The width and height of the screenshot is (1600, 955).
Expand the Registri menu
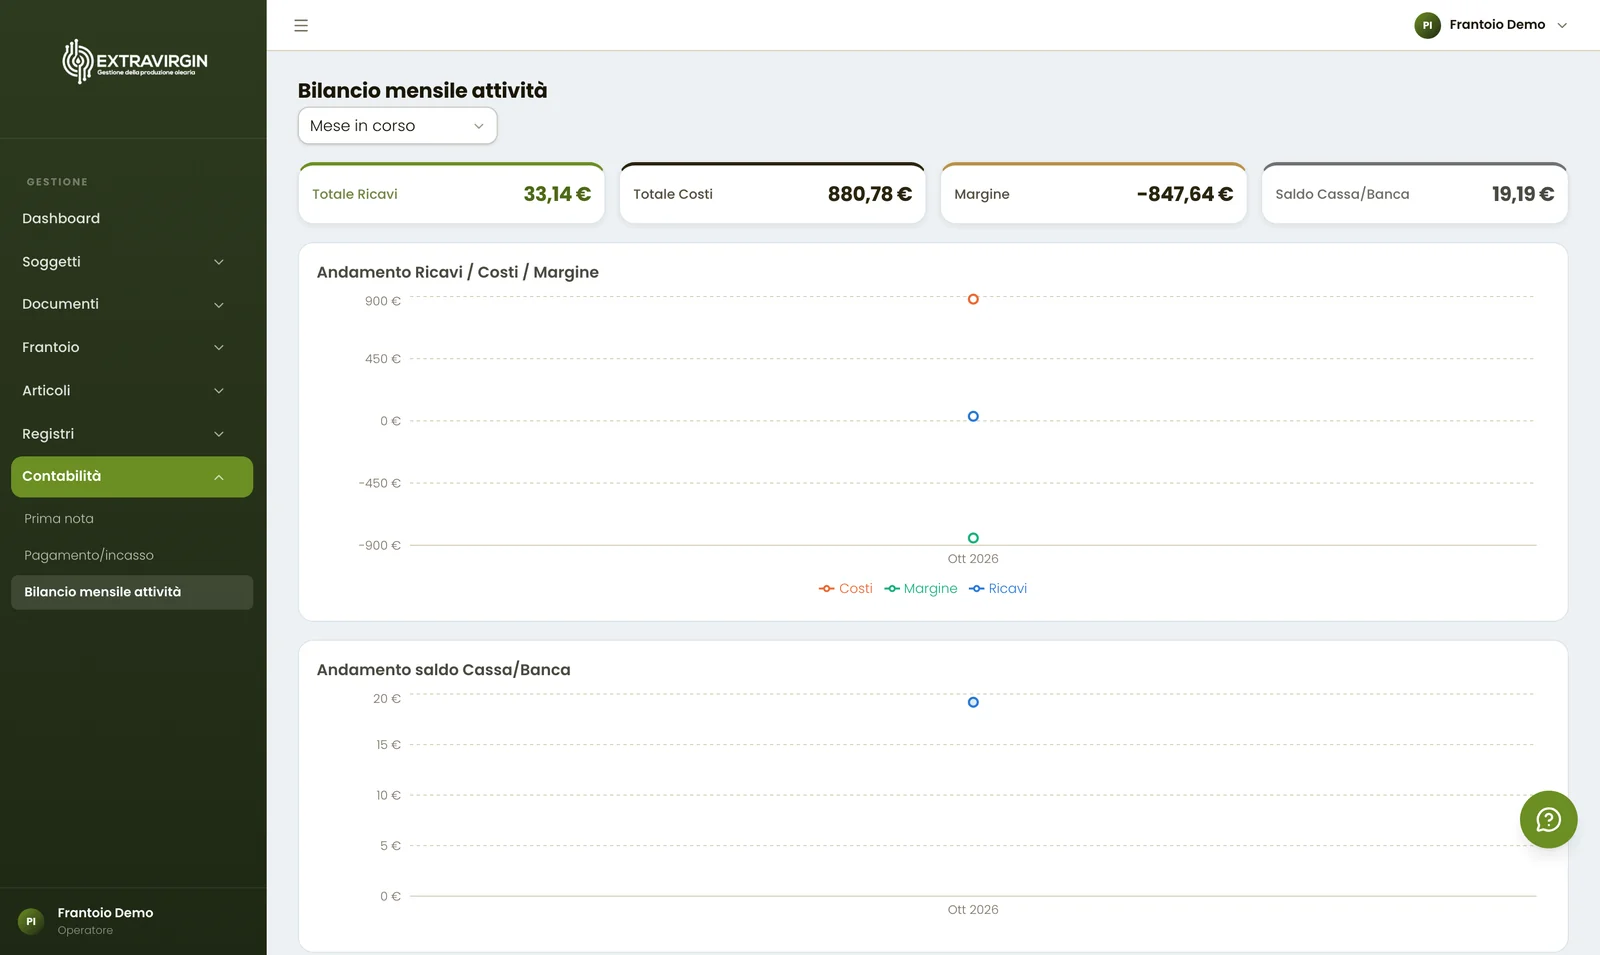tap(132, 434)
